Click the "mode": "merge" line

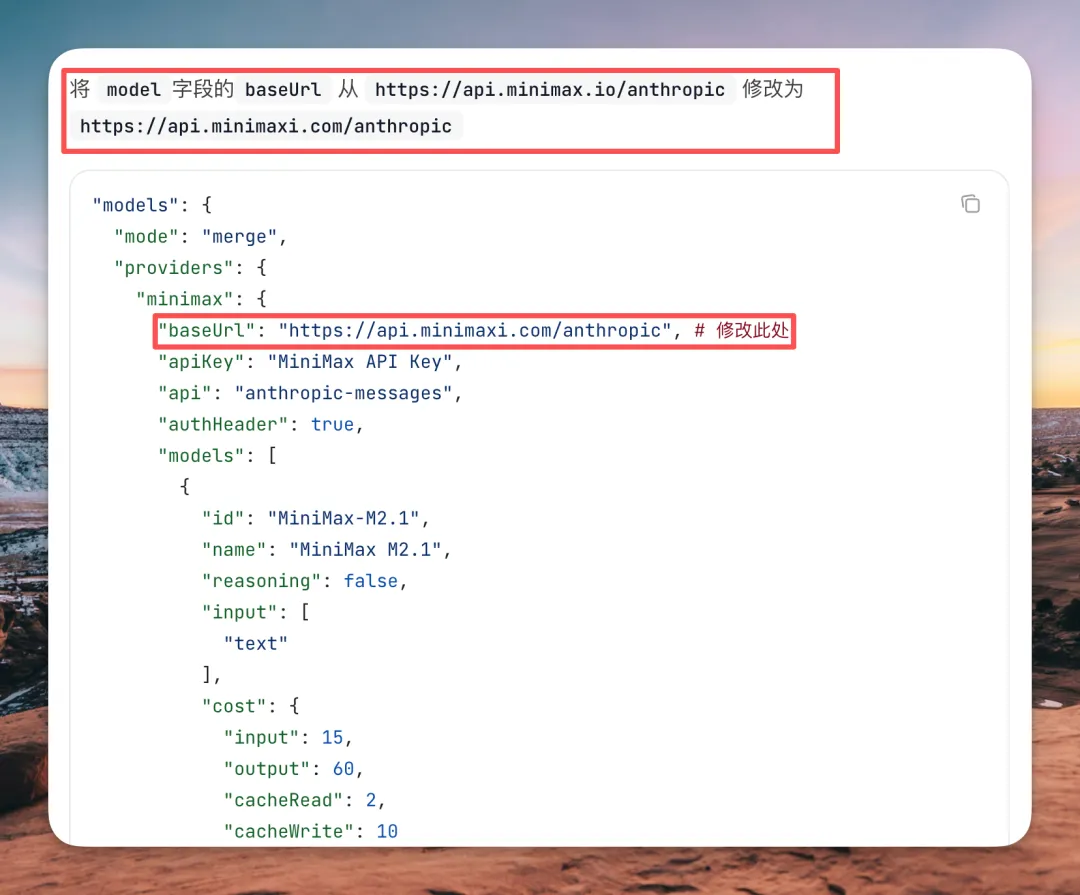[x=200, y=237]
